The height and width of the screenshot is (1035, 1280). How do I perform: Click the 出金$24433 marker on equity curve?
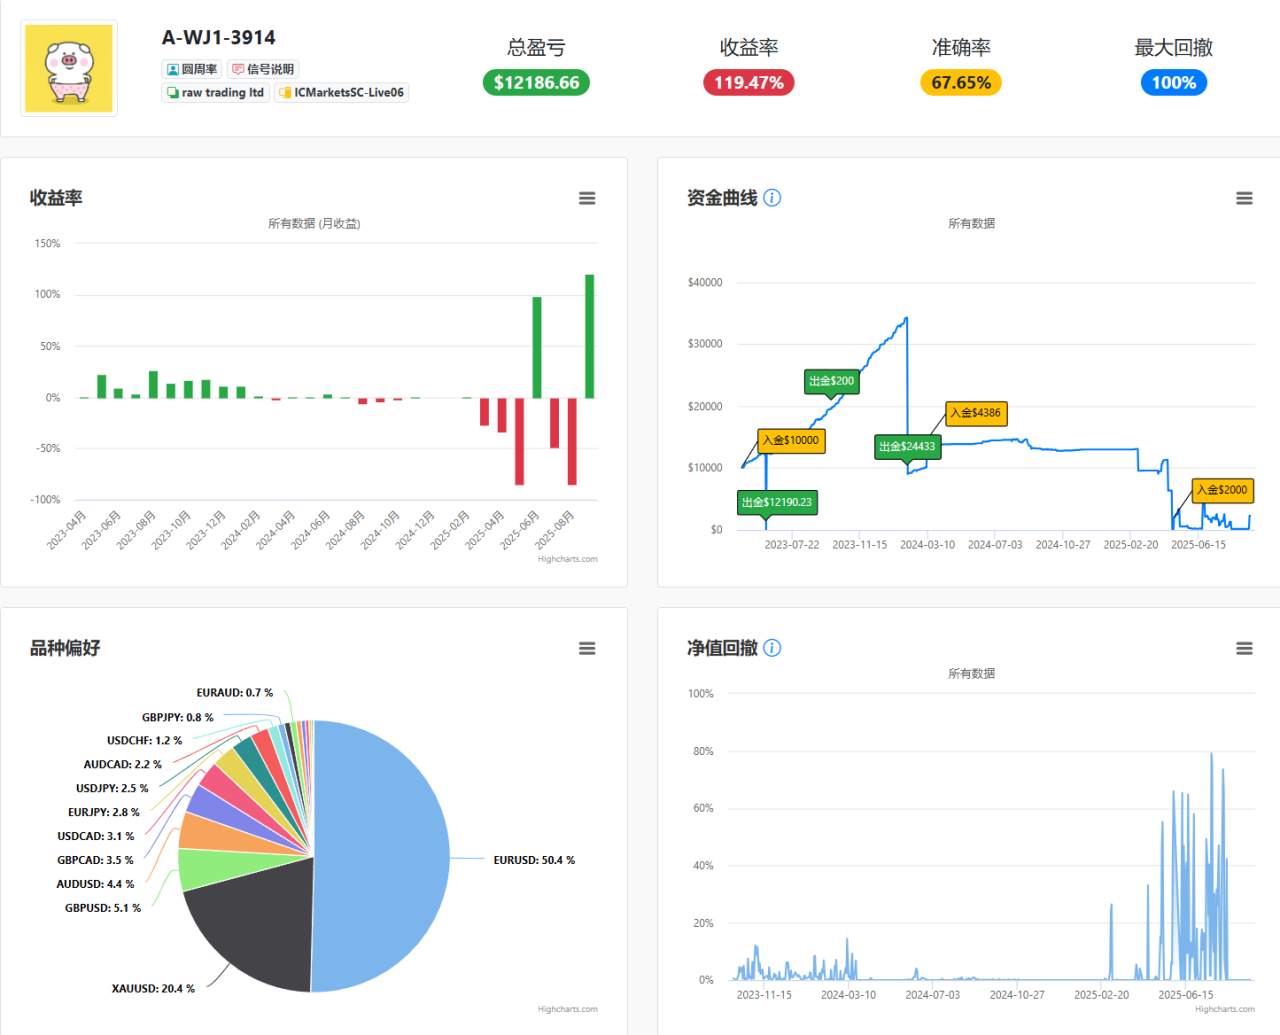click(x=907, y=447)
